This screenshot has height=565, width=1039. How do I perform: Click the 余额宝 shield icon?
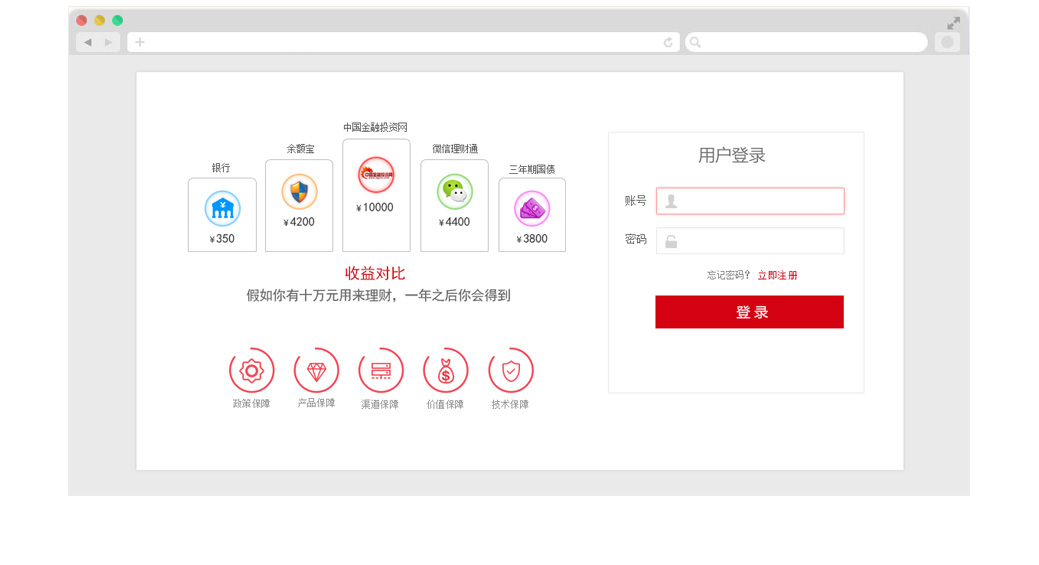[299, 192]
